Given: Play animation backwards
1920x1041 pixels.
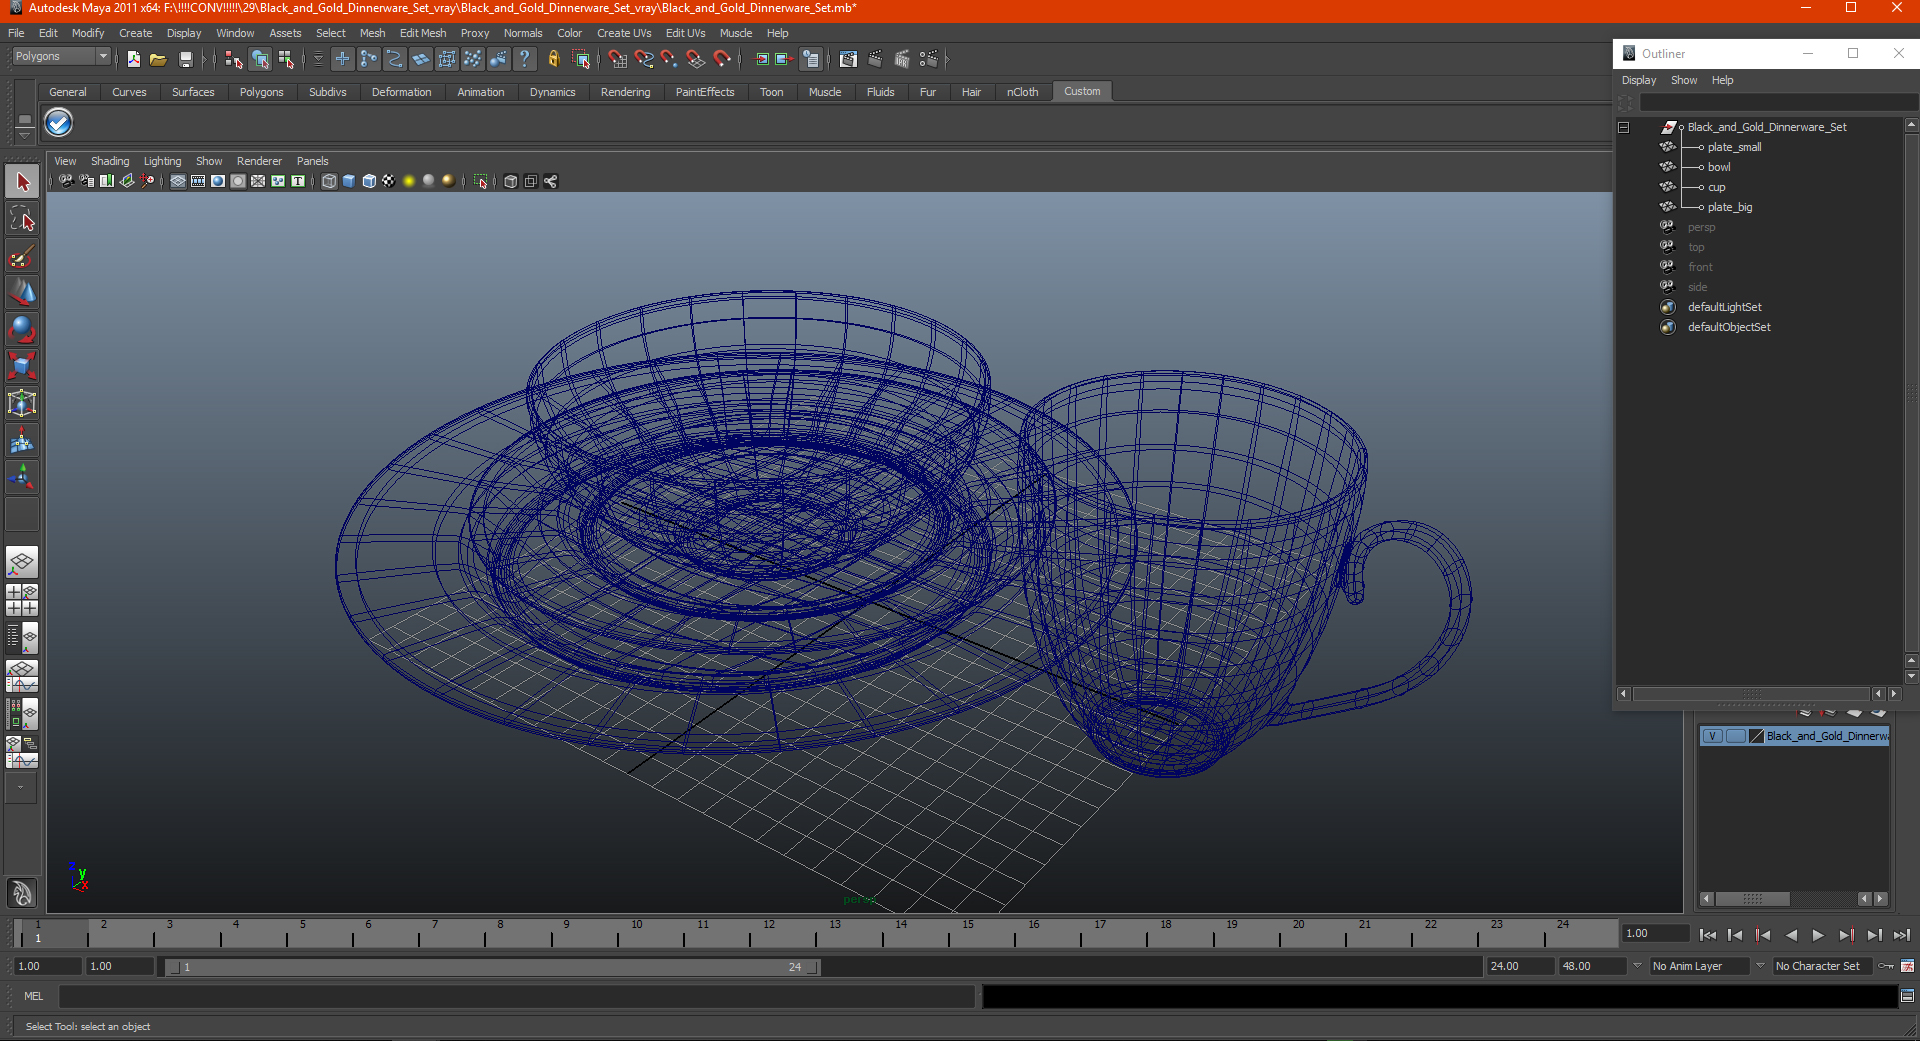Looking at the screenshot, I should pos(1791,935).
